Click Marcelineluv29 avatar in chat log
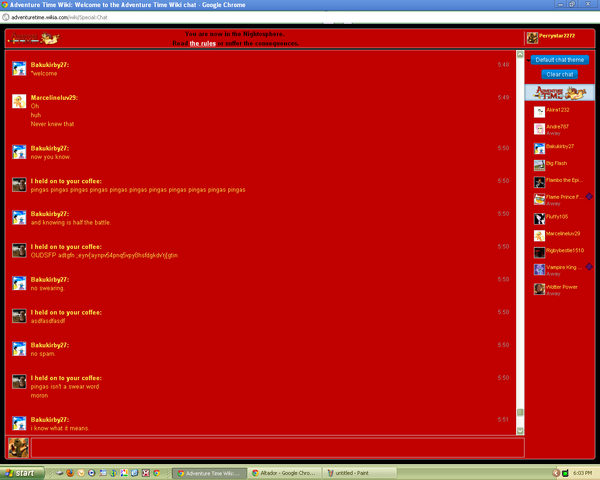Screen dimensions: 600x480 pos(19,101)
